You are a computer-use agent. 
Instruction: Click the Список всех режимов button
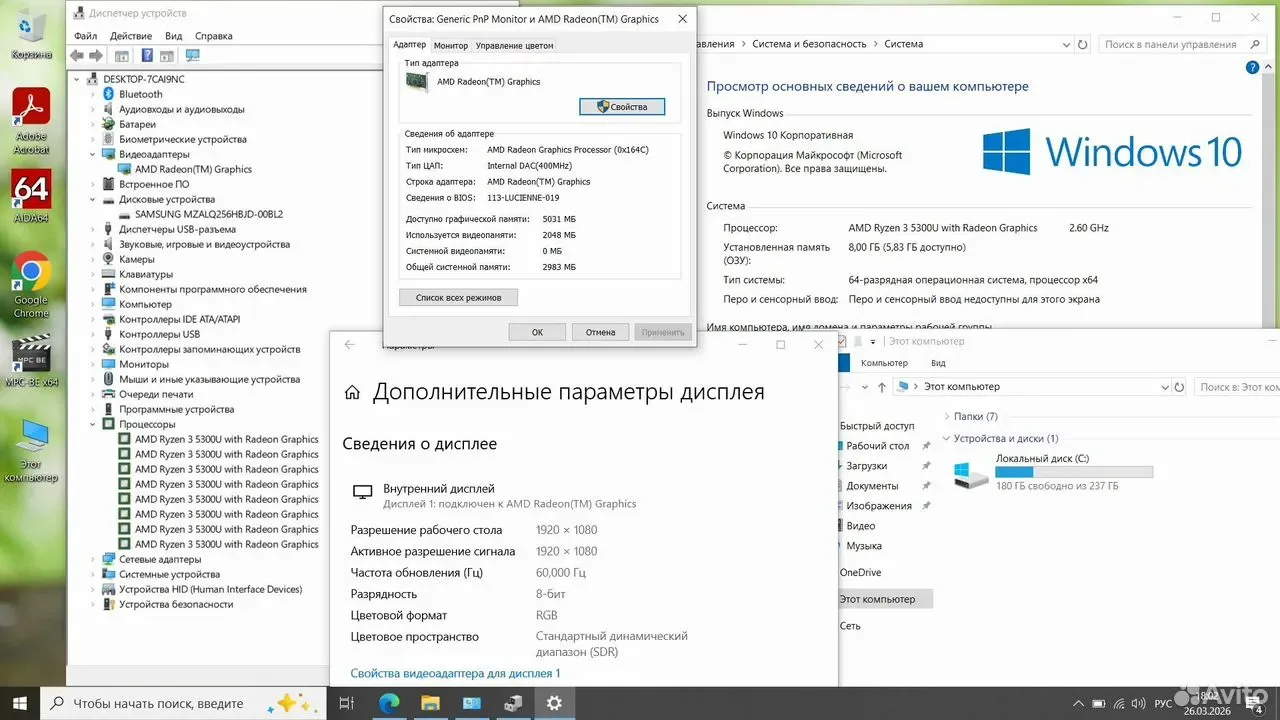458,297
